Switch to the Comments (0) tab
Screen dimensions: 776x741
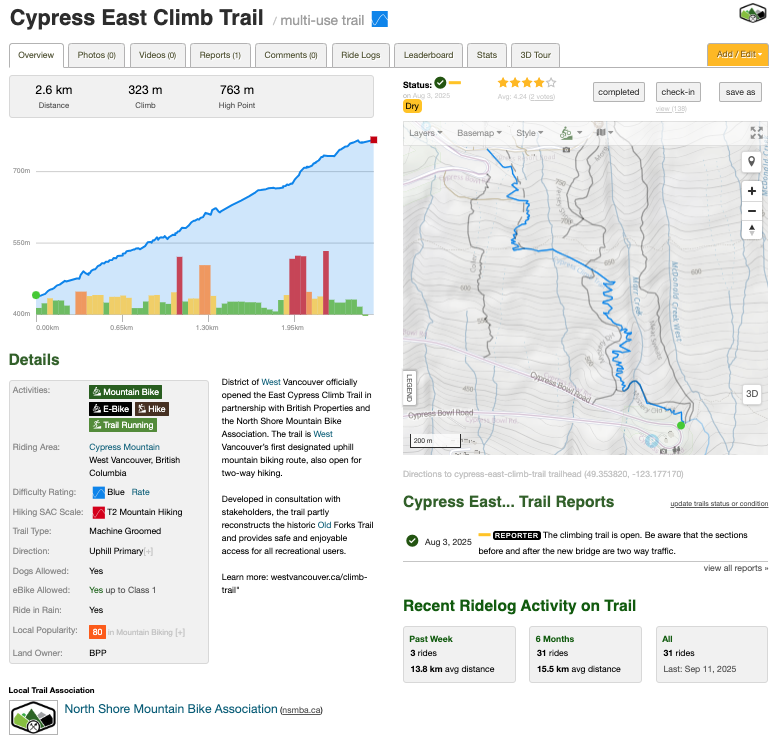click(291, 55)
